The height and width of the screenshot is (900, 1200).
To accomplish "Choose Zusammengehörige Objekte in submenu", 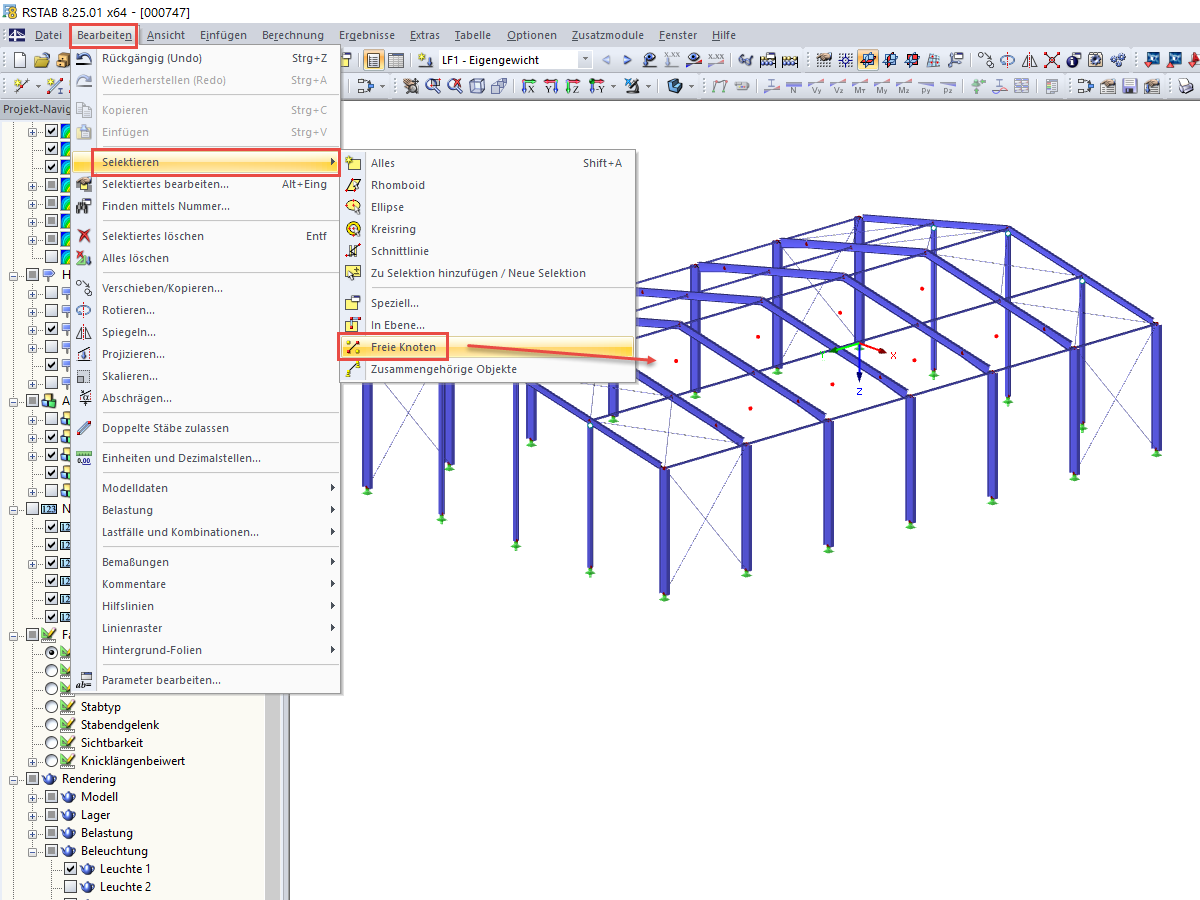I will [487, 369].
